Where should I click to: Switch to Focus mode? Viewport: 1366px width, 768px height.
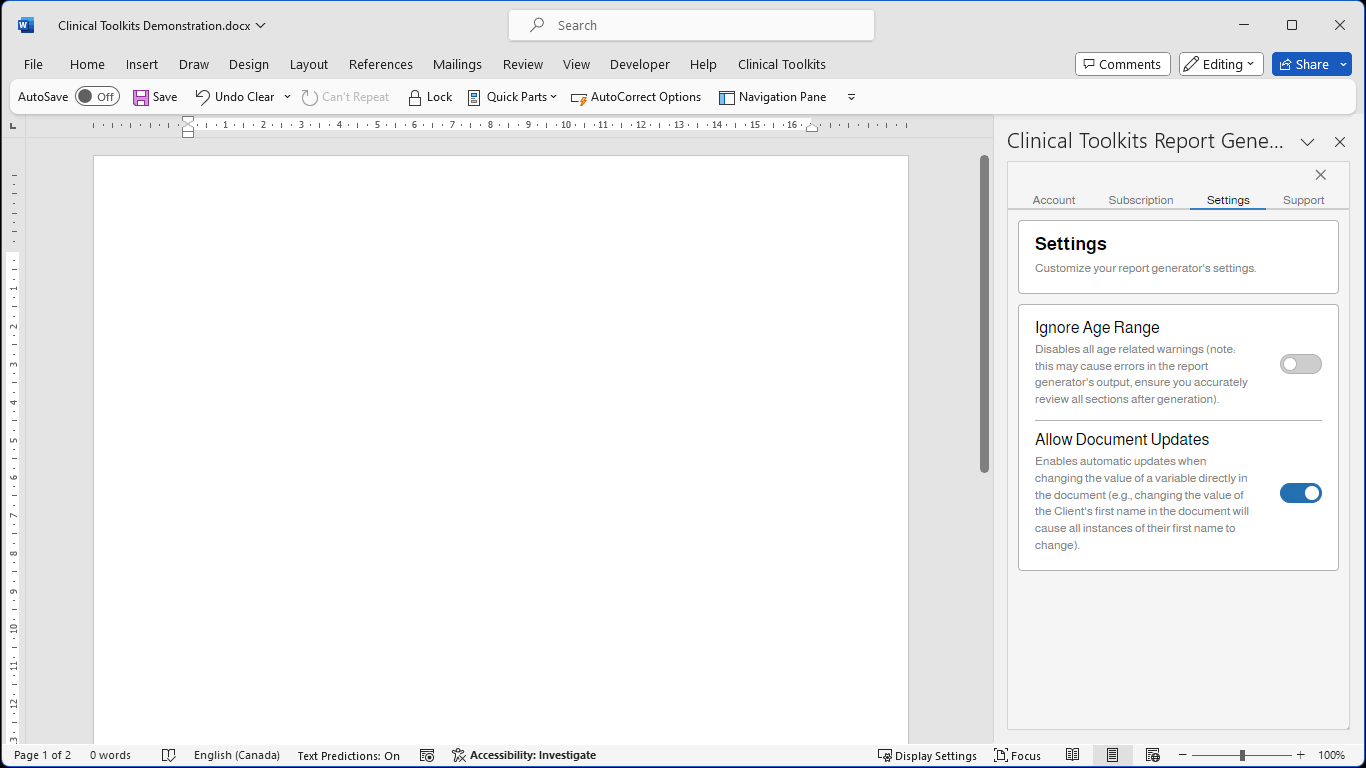click(1018, 756)
